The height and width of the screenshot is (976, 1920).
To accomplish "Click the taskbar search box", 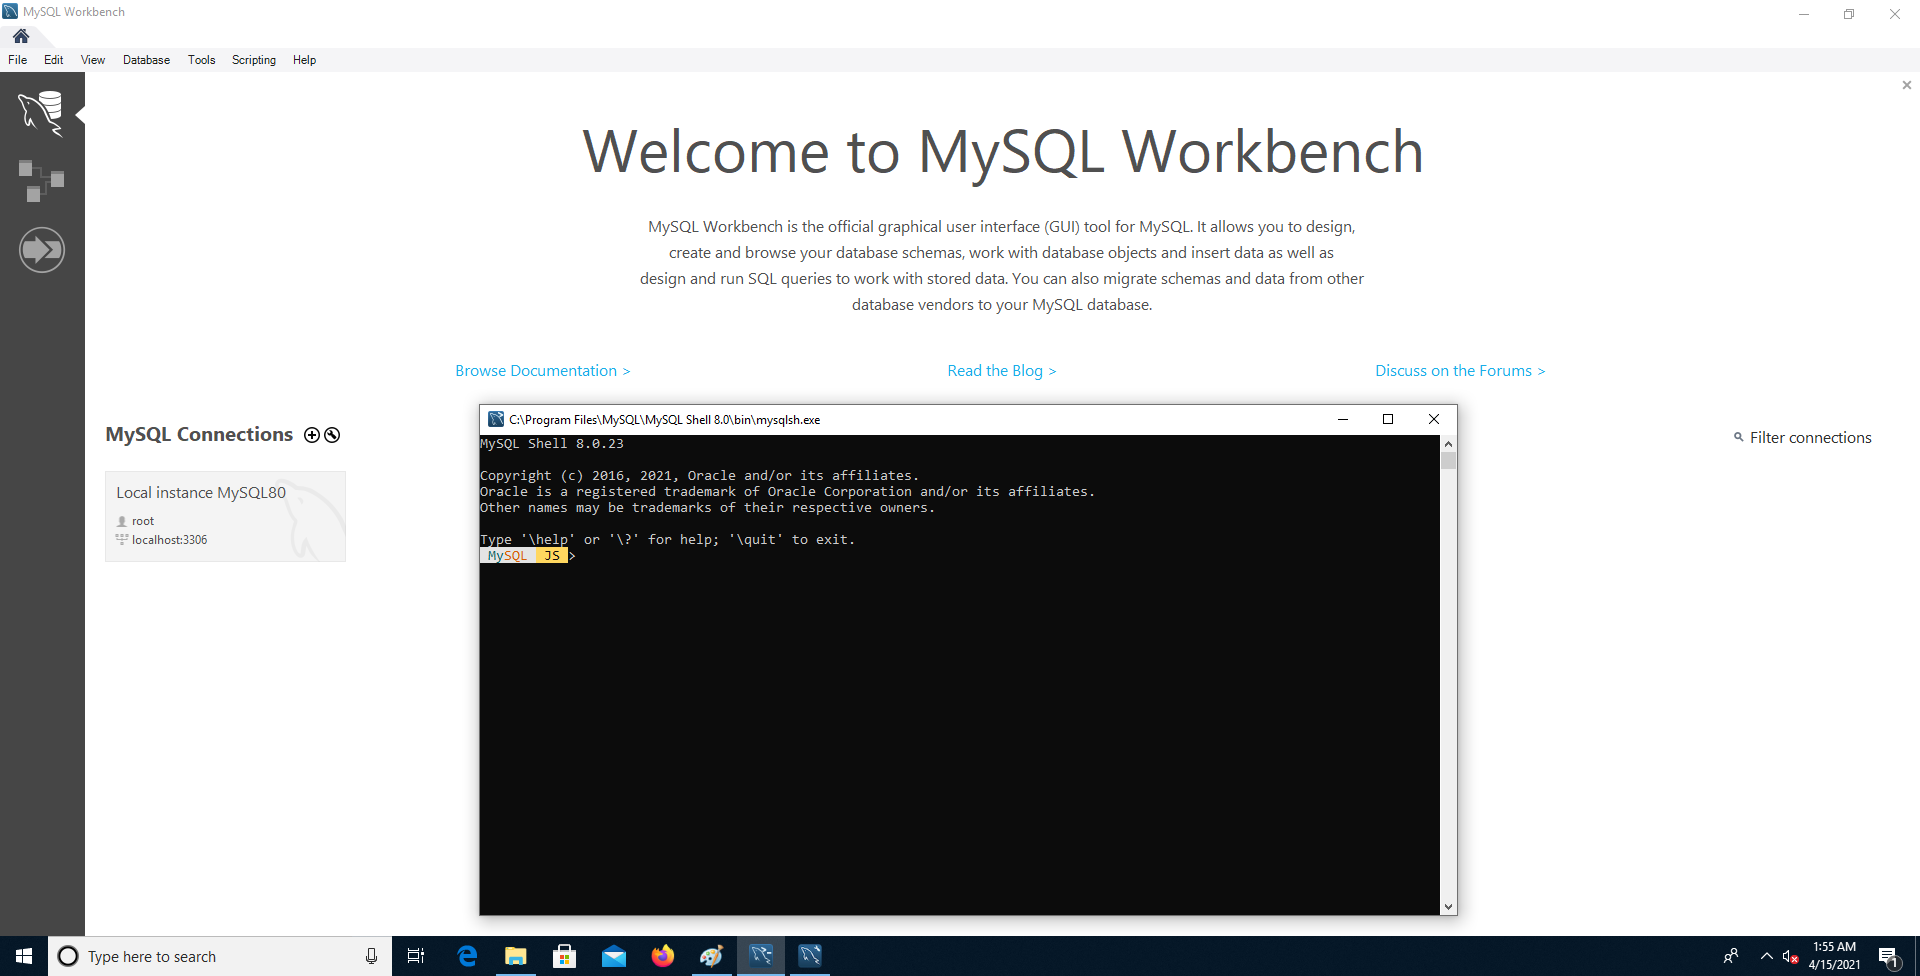I will [x=220, y=956].
